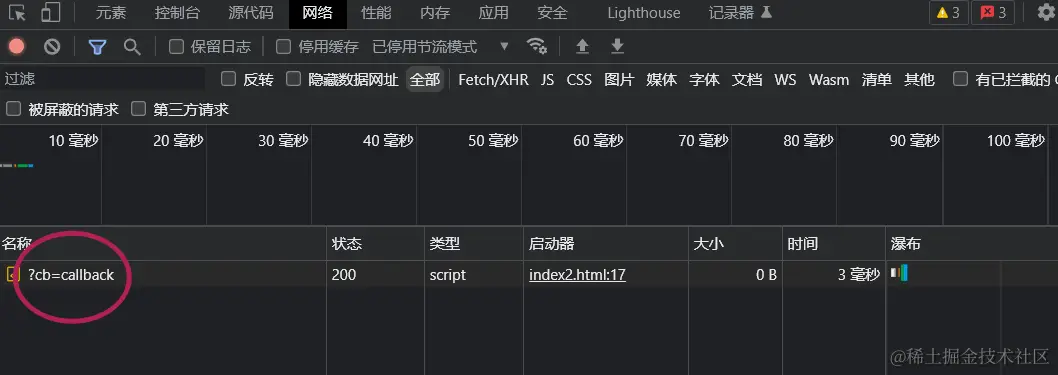1058x375 pixels.
Task: Click the 过滤 filter input field
Action: pyautogui.click(x=103, y=79)
